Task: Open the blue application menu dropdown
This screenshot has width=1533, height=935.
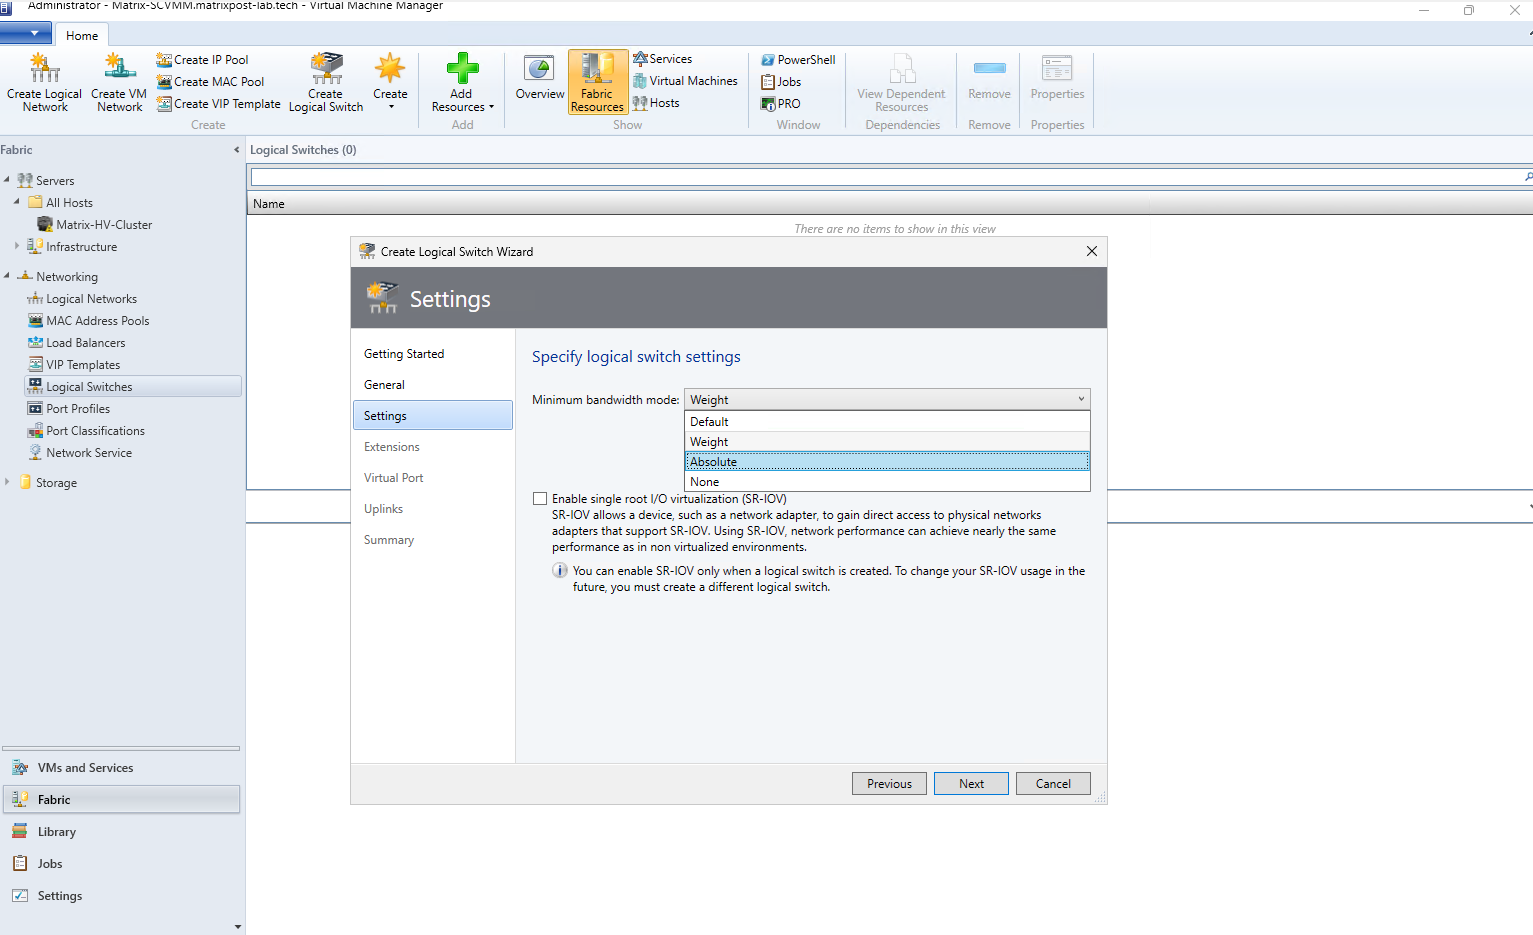Action: point(26,34)
